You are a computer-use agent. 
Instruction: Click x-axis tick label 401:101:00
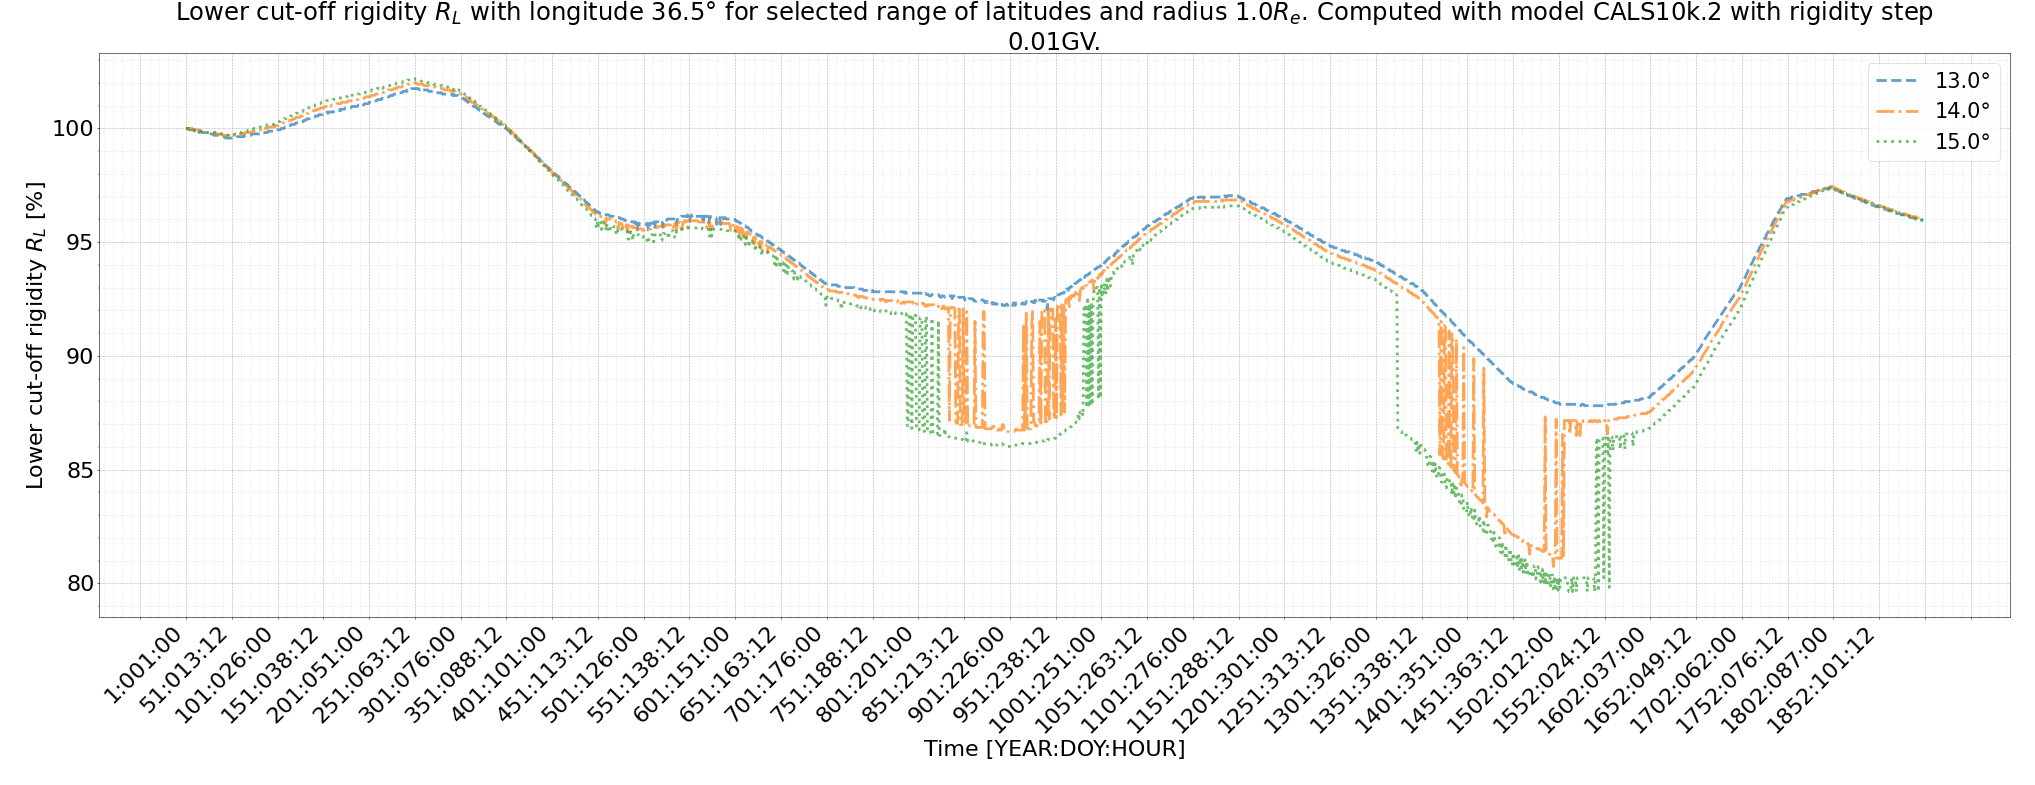point(500,676)
